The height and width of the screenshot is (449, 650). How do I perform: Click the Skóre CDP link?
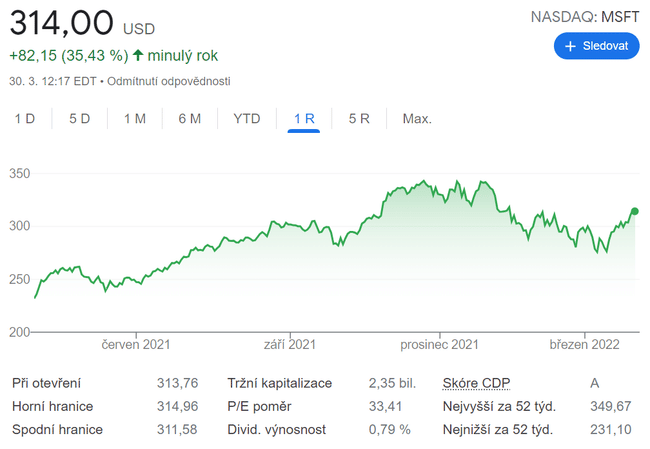[476, 383]
